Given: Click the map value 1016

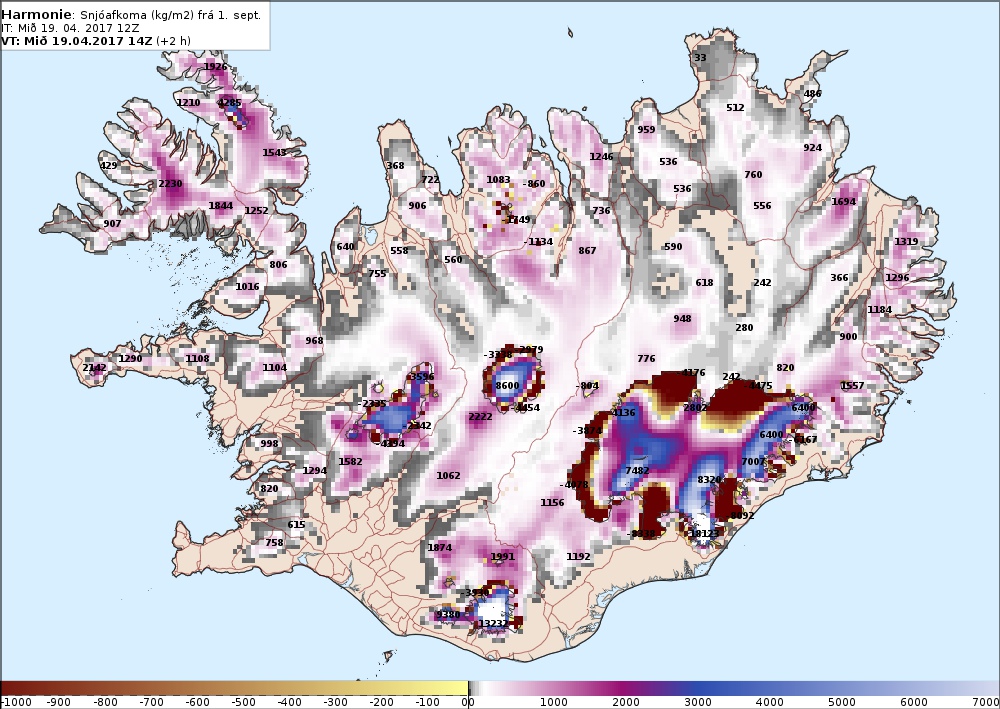Looking at the screenshot, I should (247, 286).
